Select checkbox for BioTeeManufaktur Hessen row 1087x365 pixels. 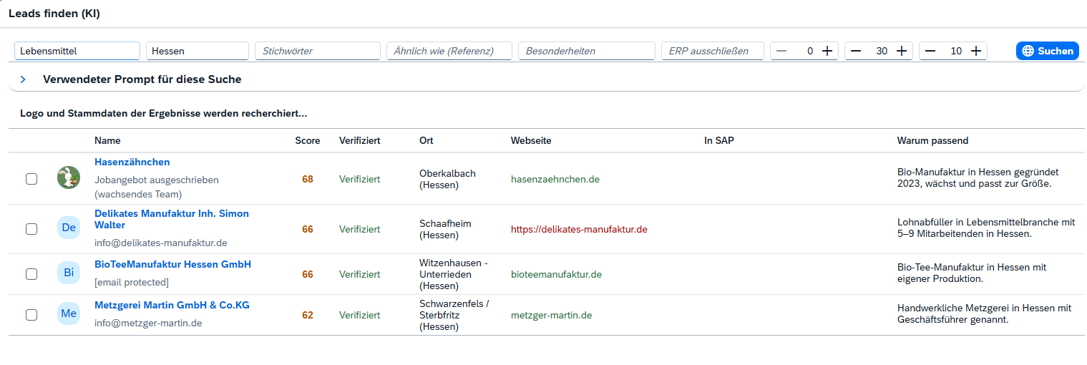coord(31,274)
